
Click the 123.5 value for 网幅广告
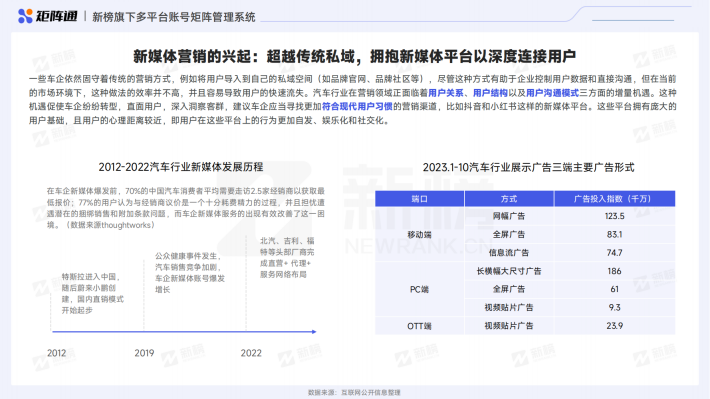click(x=614, y=216)
